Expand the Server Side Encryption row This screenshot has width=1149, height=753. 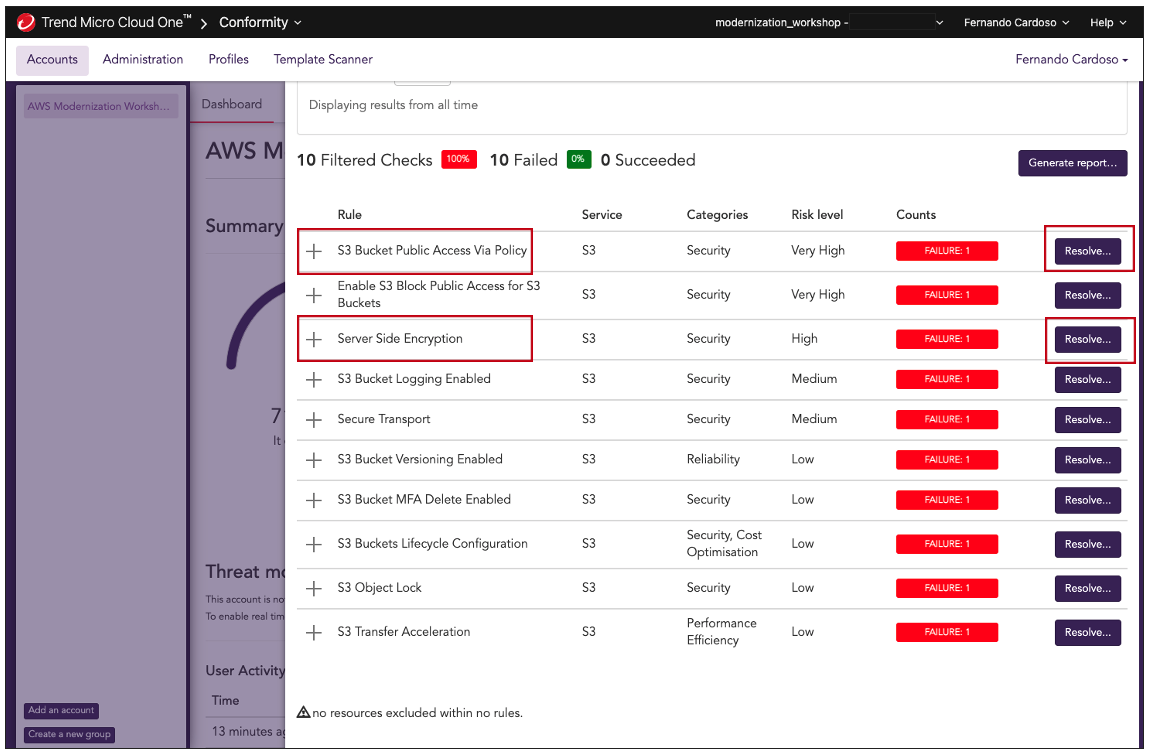click(314, 339)
